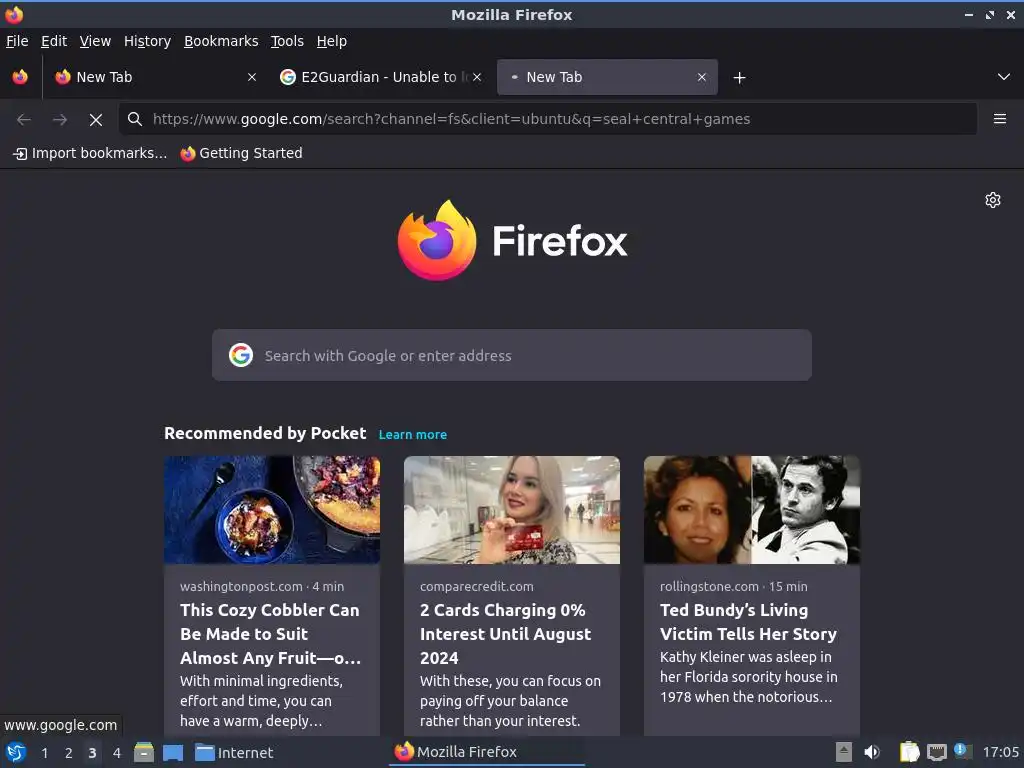Go back to previous page

click(x=24, y=120)
